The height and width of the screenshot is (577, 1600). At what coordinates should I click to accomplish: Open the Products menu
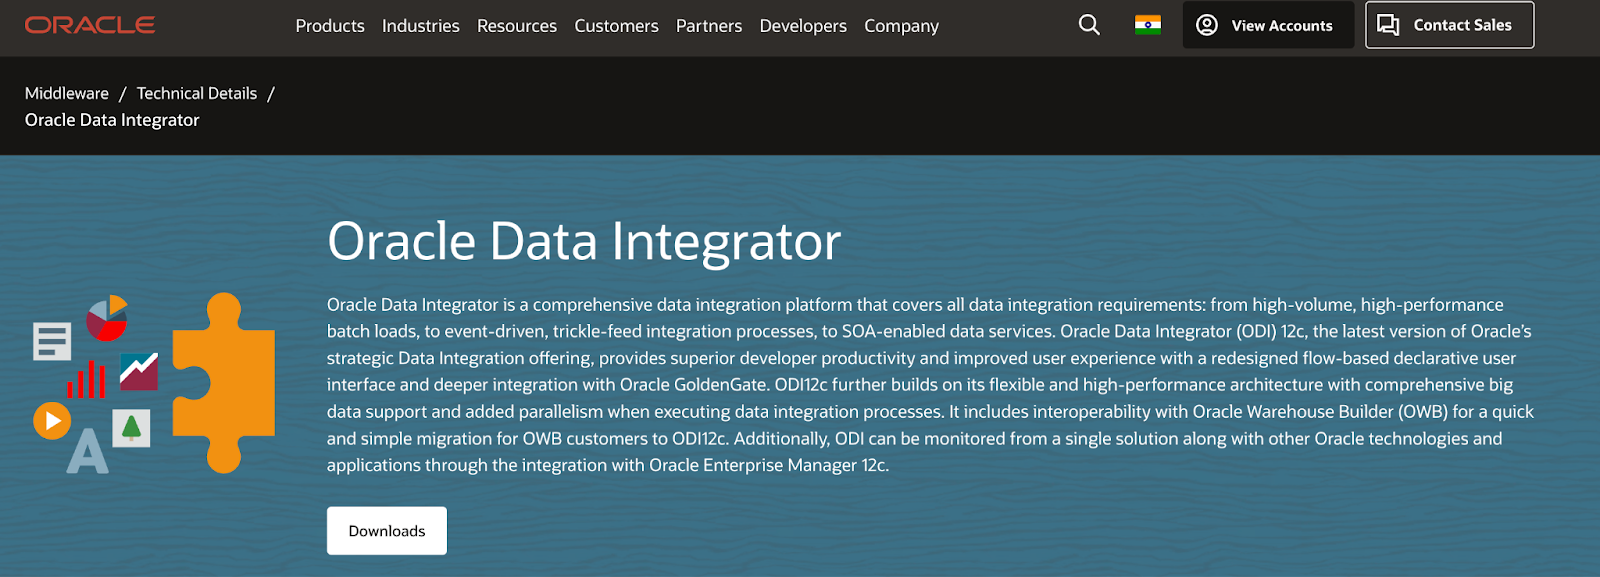330,26
